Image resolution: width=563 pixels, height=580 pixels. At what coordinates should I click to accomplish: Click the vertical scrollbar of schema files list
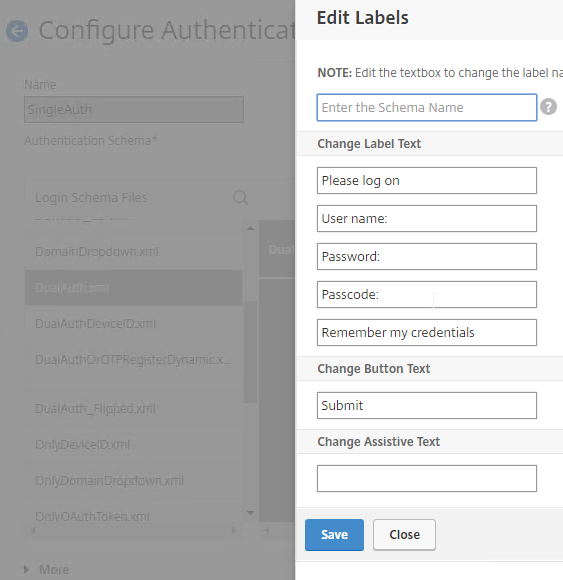250,351
